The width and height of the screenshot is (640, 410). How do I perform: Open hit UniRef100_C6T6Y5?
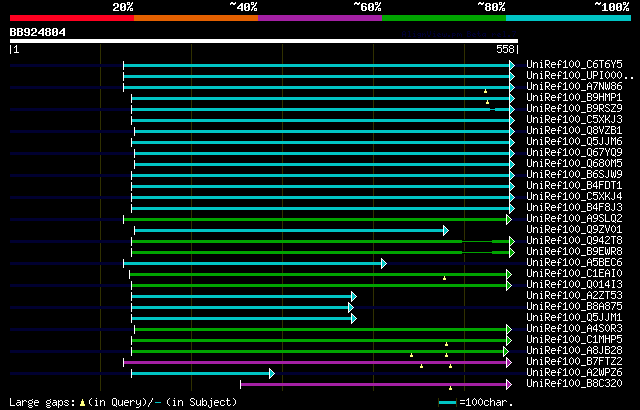point(574,64)
